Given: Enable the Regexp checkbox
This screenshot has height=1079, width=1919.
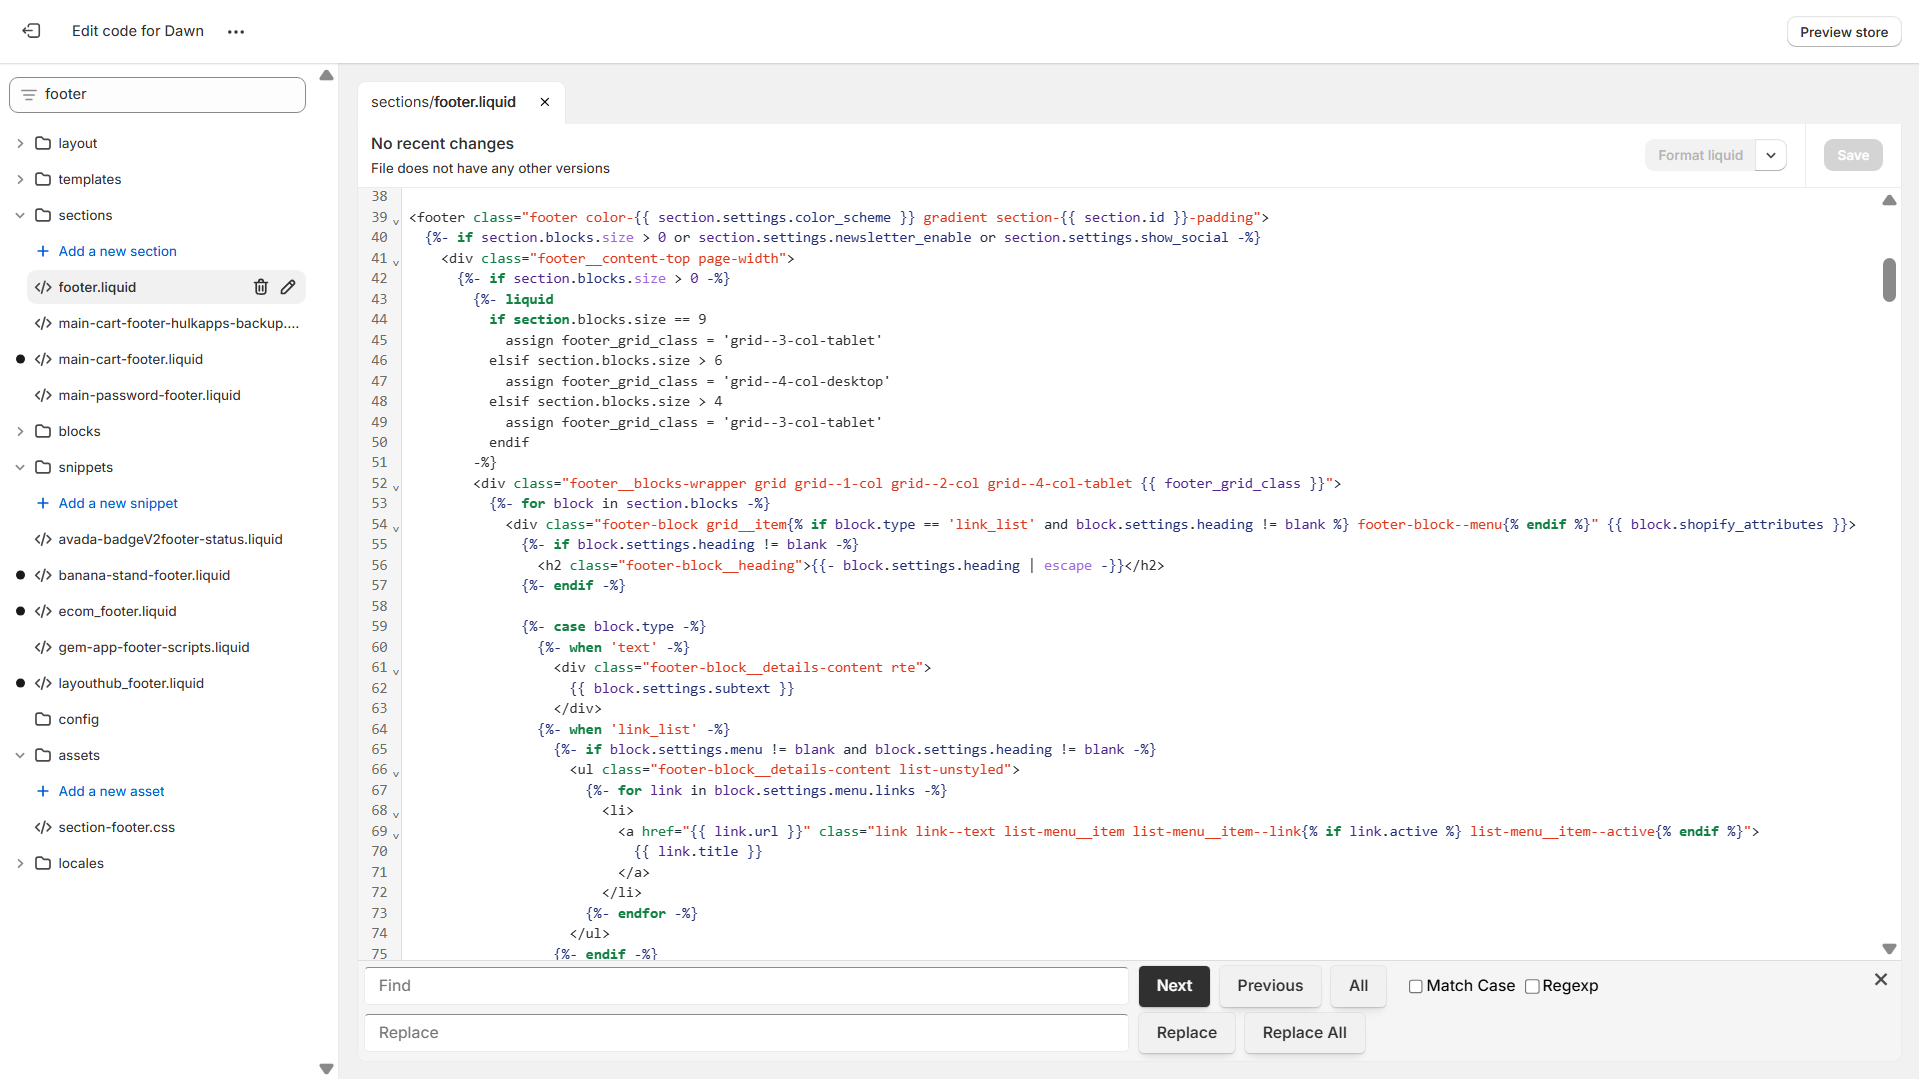Looking at the screenshot, I should pos(1532,986).
